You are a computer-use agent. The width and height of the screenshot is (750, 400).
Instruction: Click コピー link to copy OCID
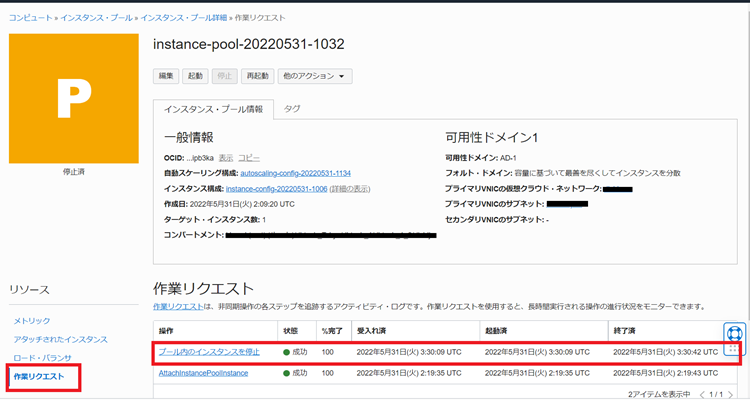[249, 158]
